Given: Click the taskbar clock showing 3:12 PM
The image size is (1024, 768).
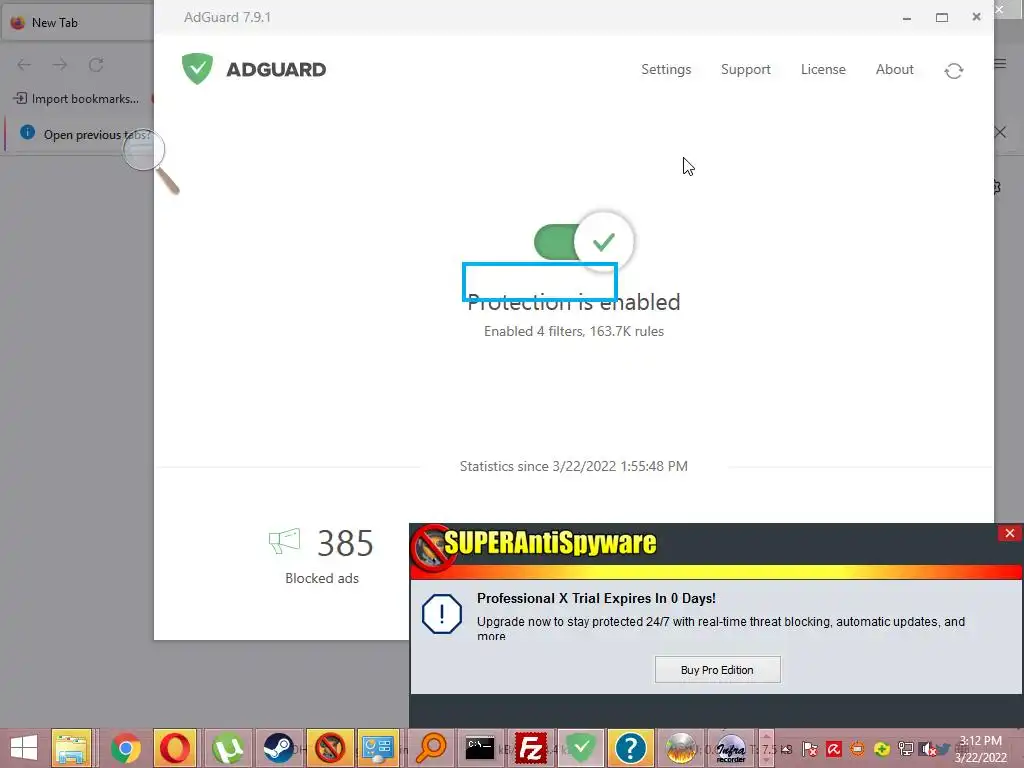Looking at the screenshot, I should (981, 749).
